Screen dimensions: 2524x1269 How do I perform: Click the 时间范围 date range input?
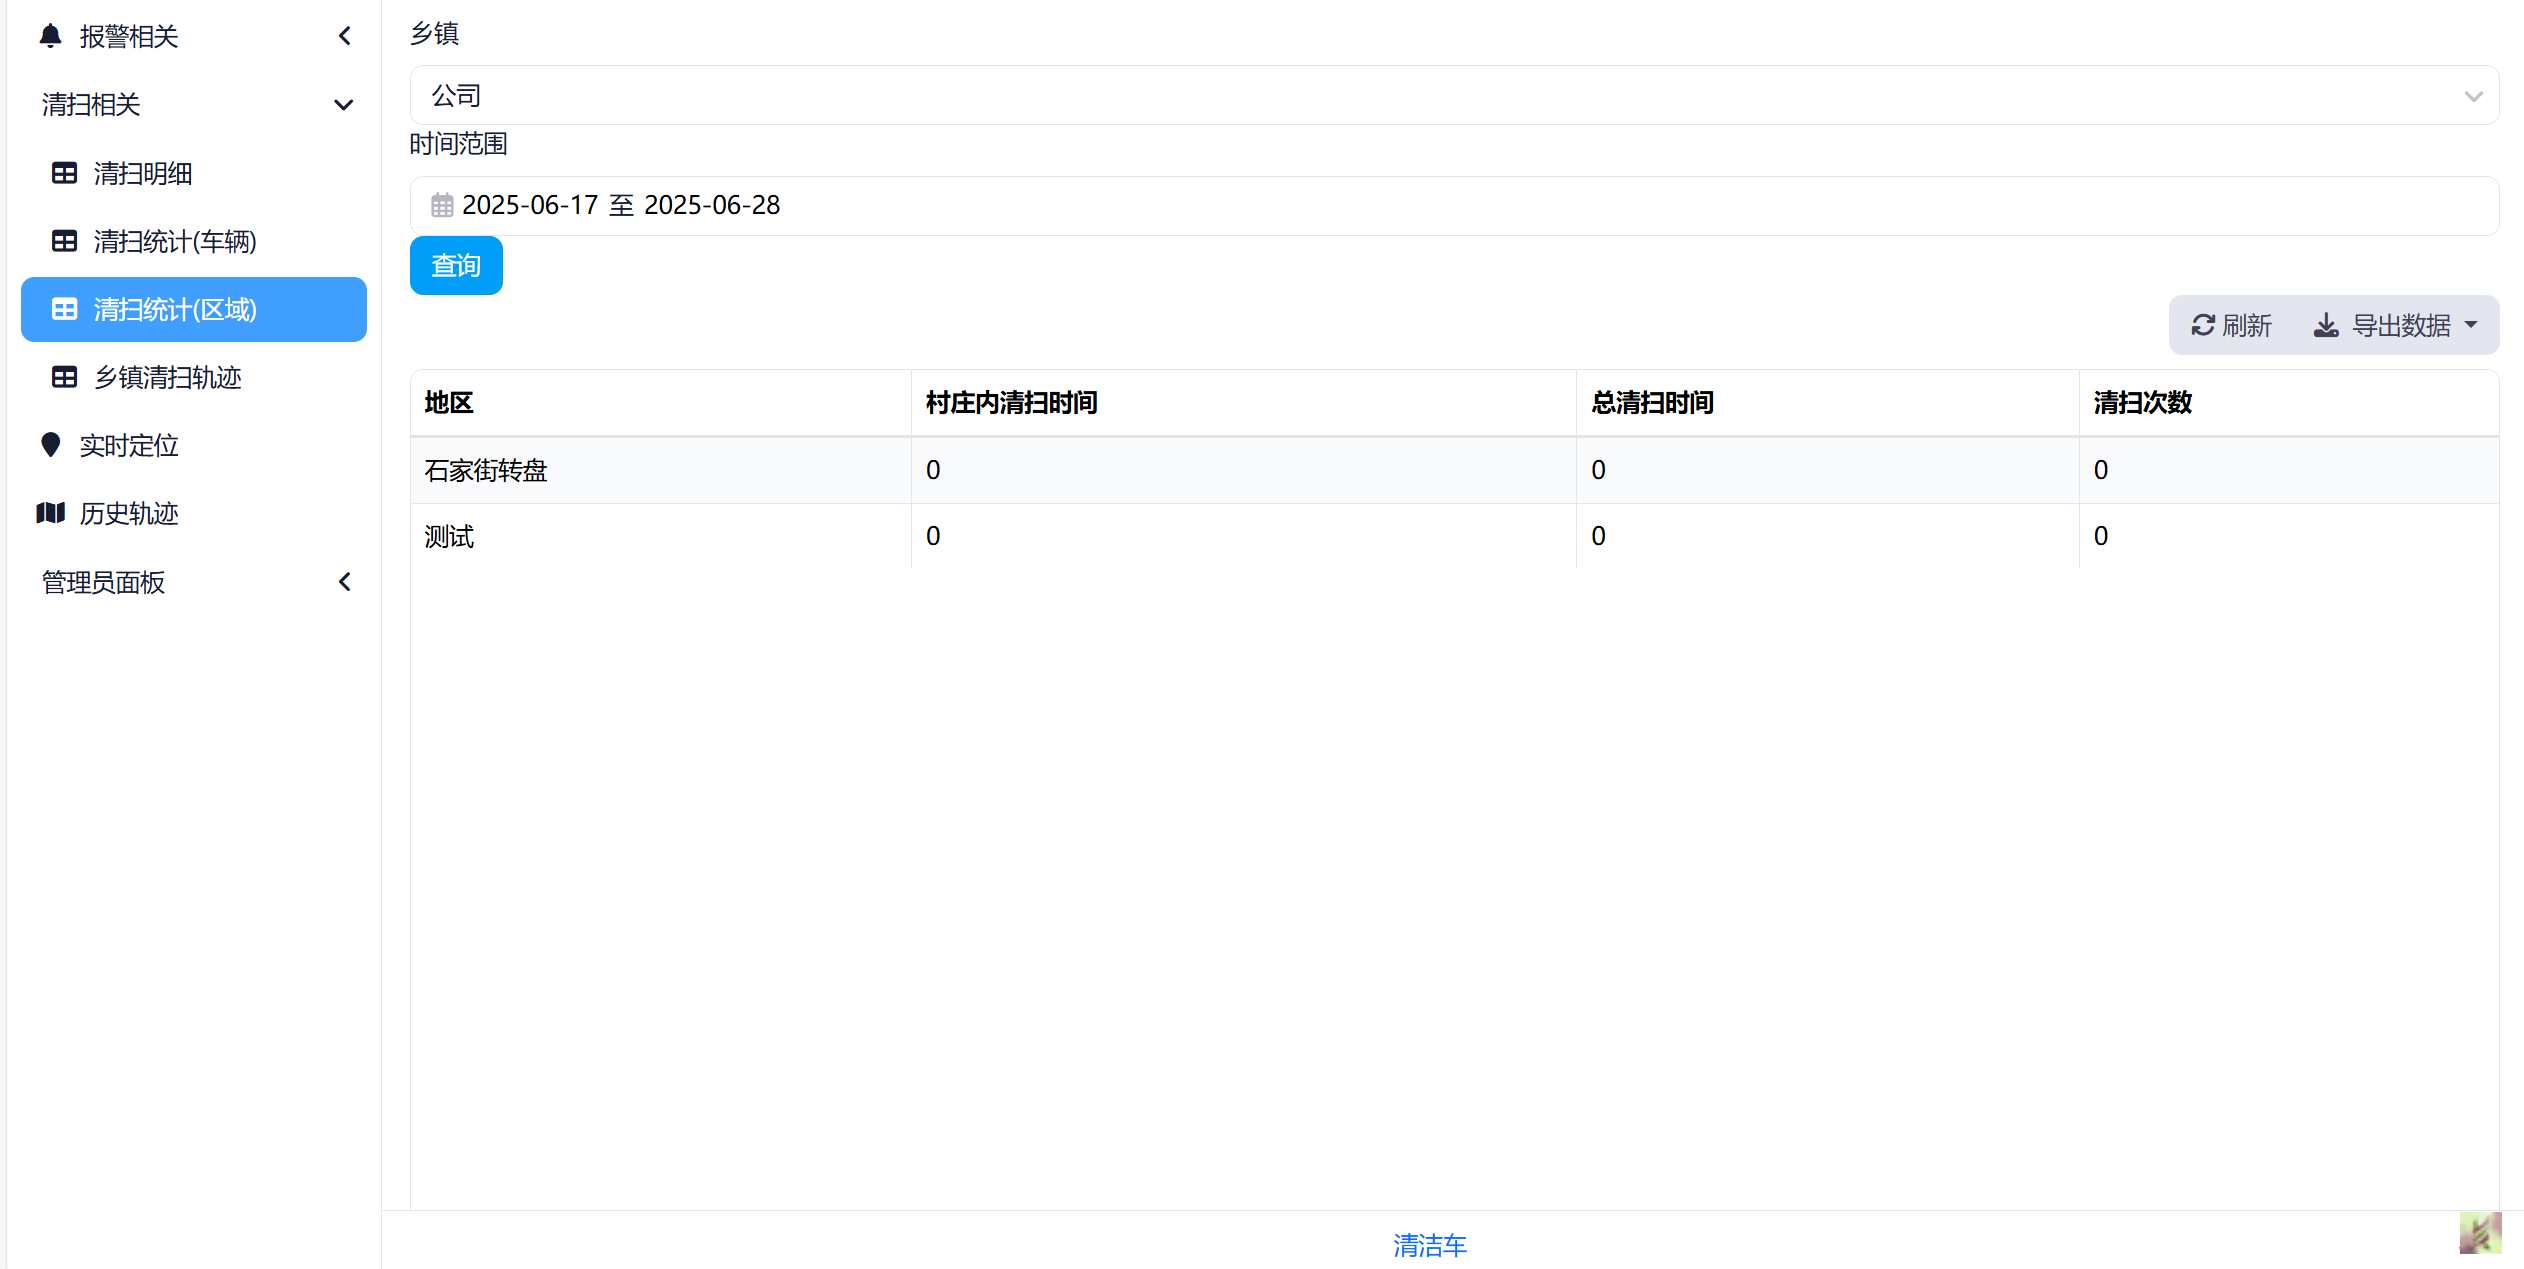click(x=1454, y=205)
